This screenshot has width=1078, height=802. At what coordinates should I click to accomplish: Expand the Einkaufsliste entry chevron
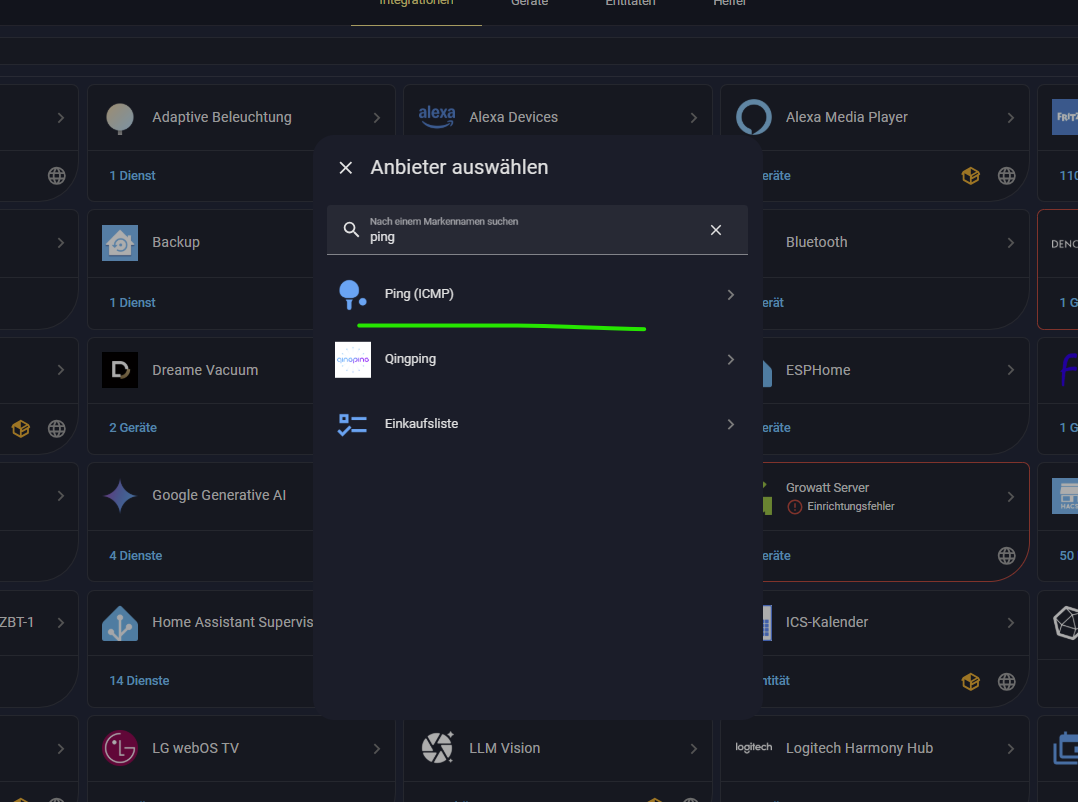click(730, 424)
